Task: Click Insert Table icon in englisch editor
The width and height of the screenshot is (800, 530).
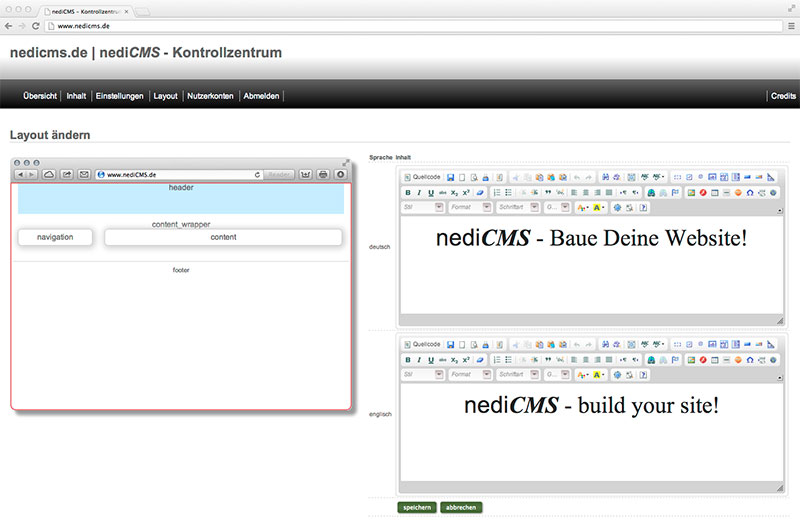Action: click(715, 360)
